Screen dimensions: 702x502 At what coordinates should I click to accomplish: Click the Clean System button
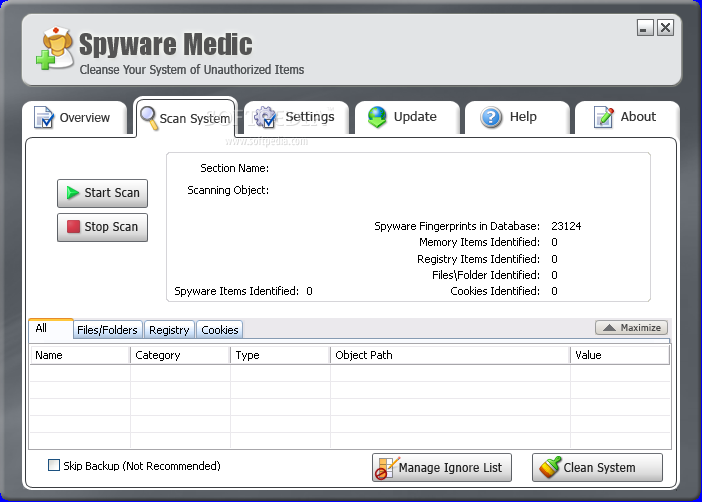(x=597, y=468)
